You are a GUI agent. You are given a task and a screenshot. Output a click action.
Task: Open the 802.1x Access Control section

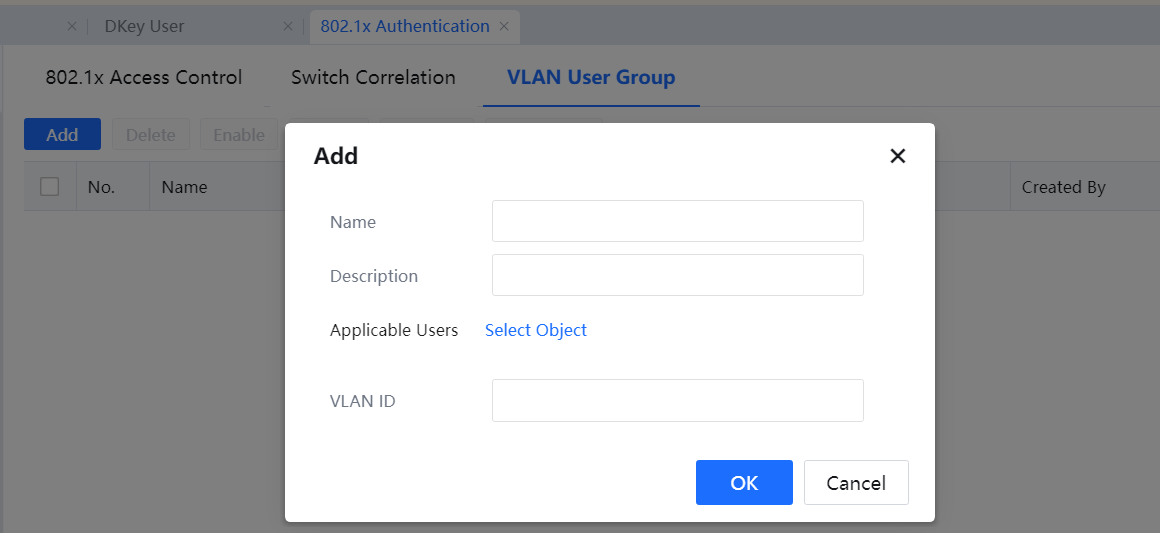click(x=144, y=78)
